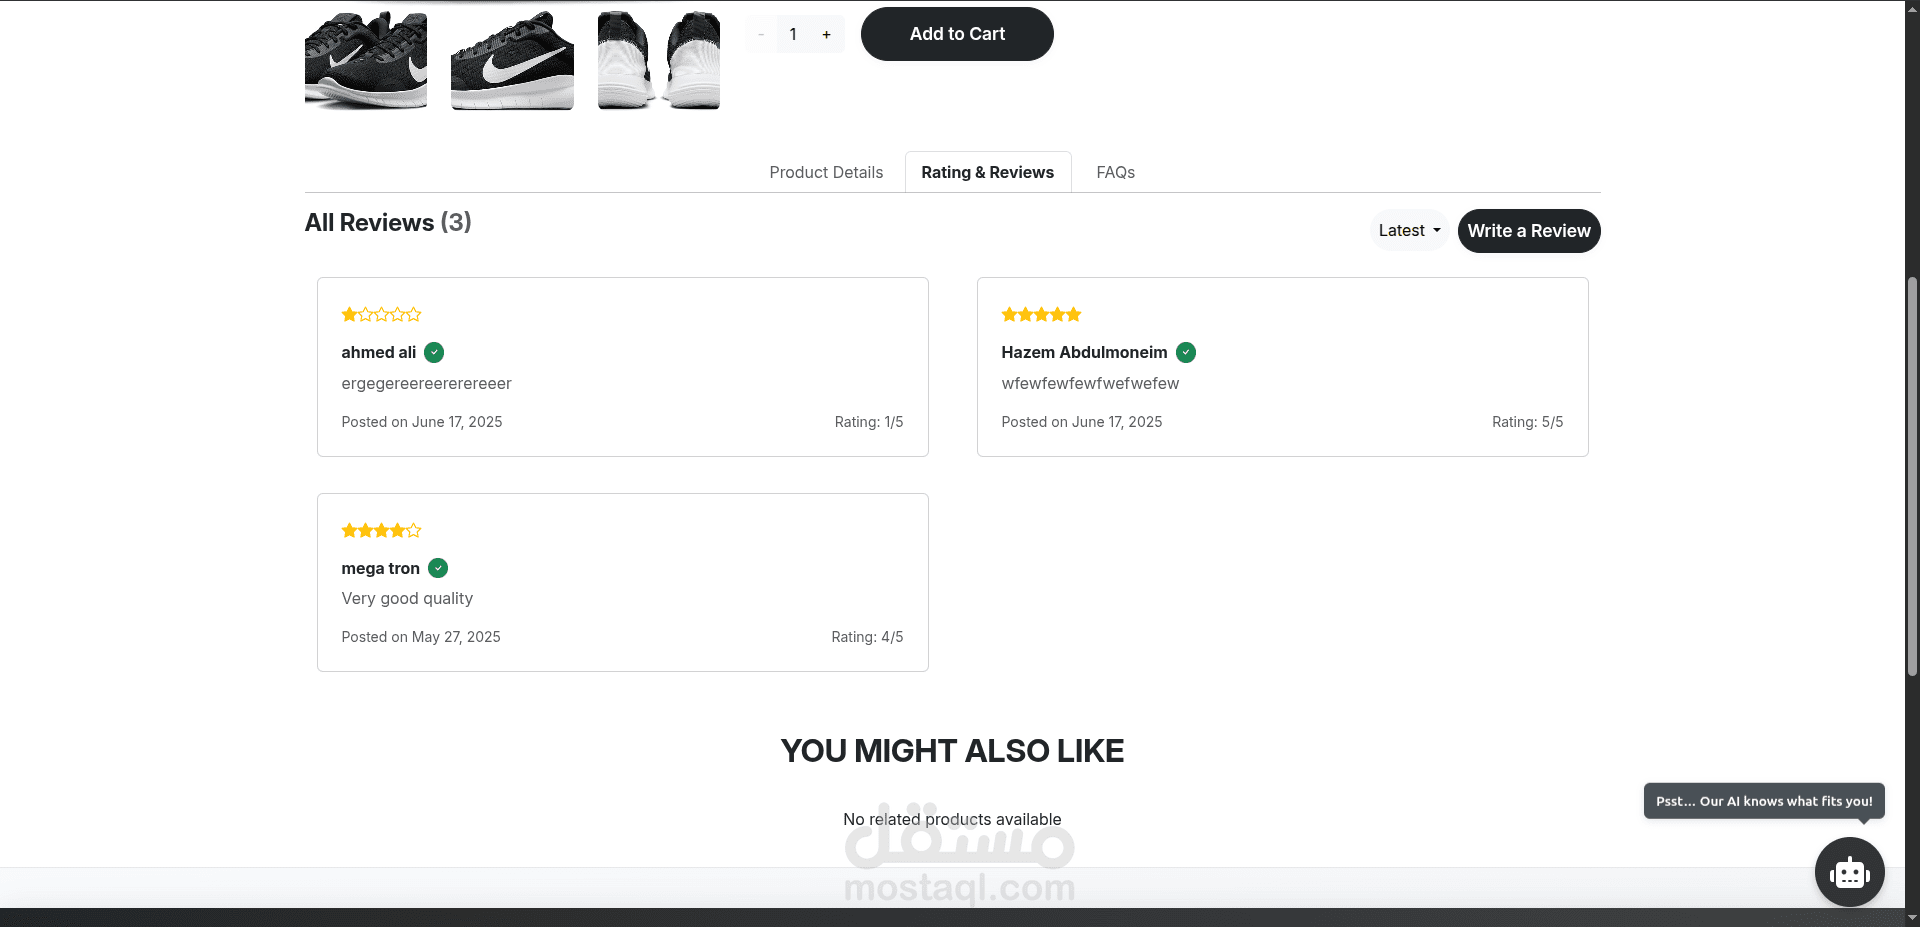
Task: Open the AI chatbot robot icon
Action: pyautogui.click(x=1849, y=872)
